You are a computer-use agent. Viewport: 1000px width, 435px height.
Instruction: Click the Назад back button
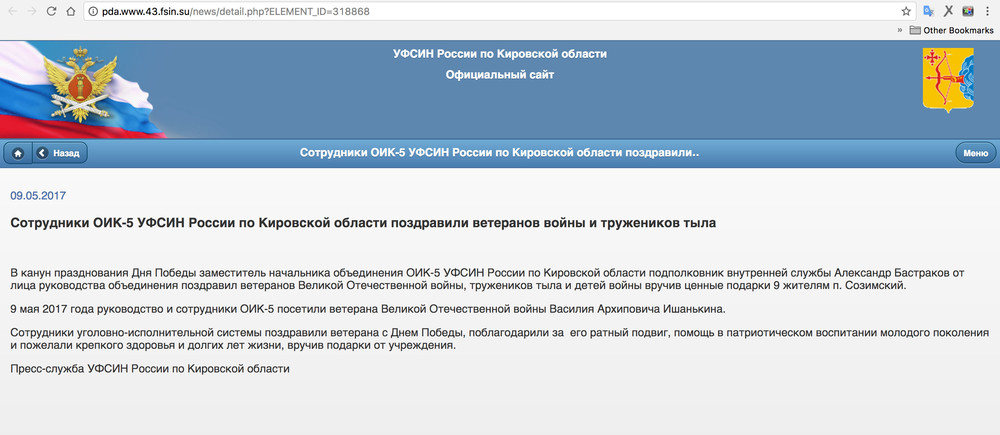[x=60, y=153]
